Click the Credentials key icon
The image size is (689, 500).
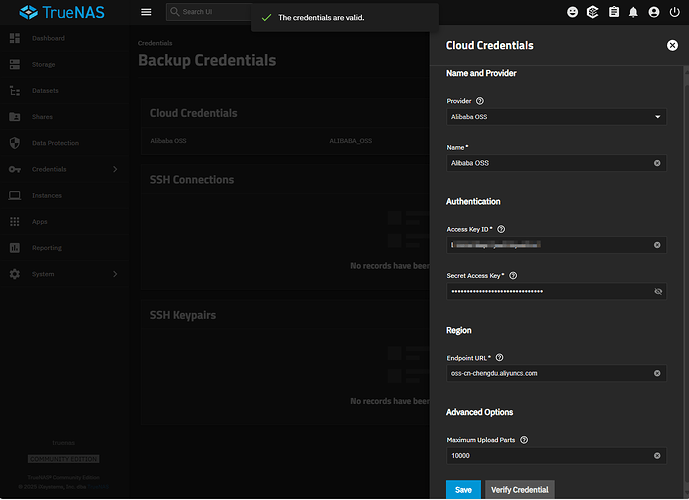coord(15,169)
